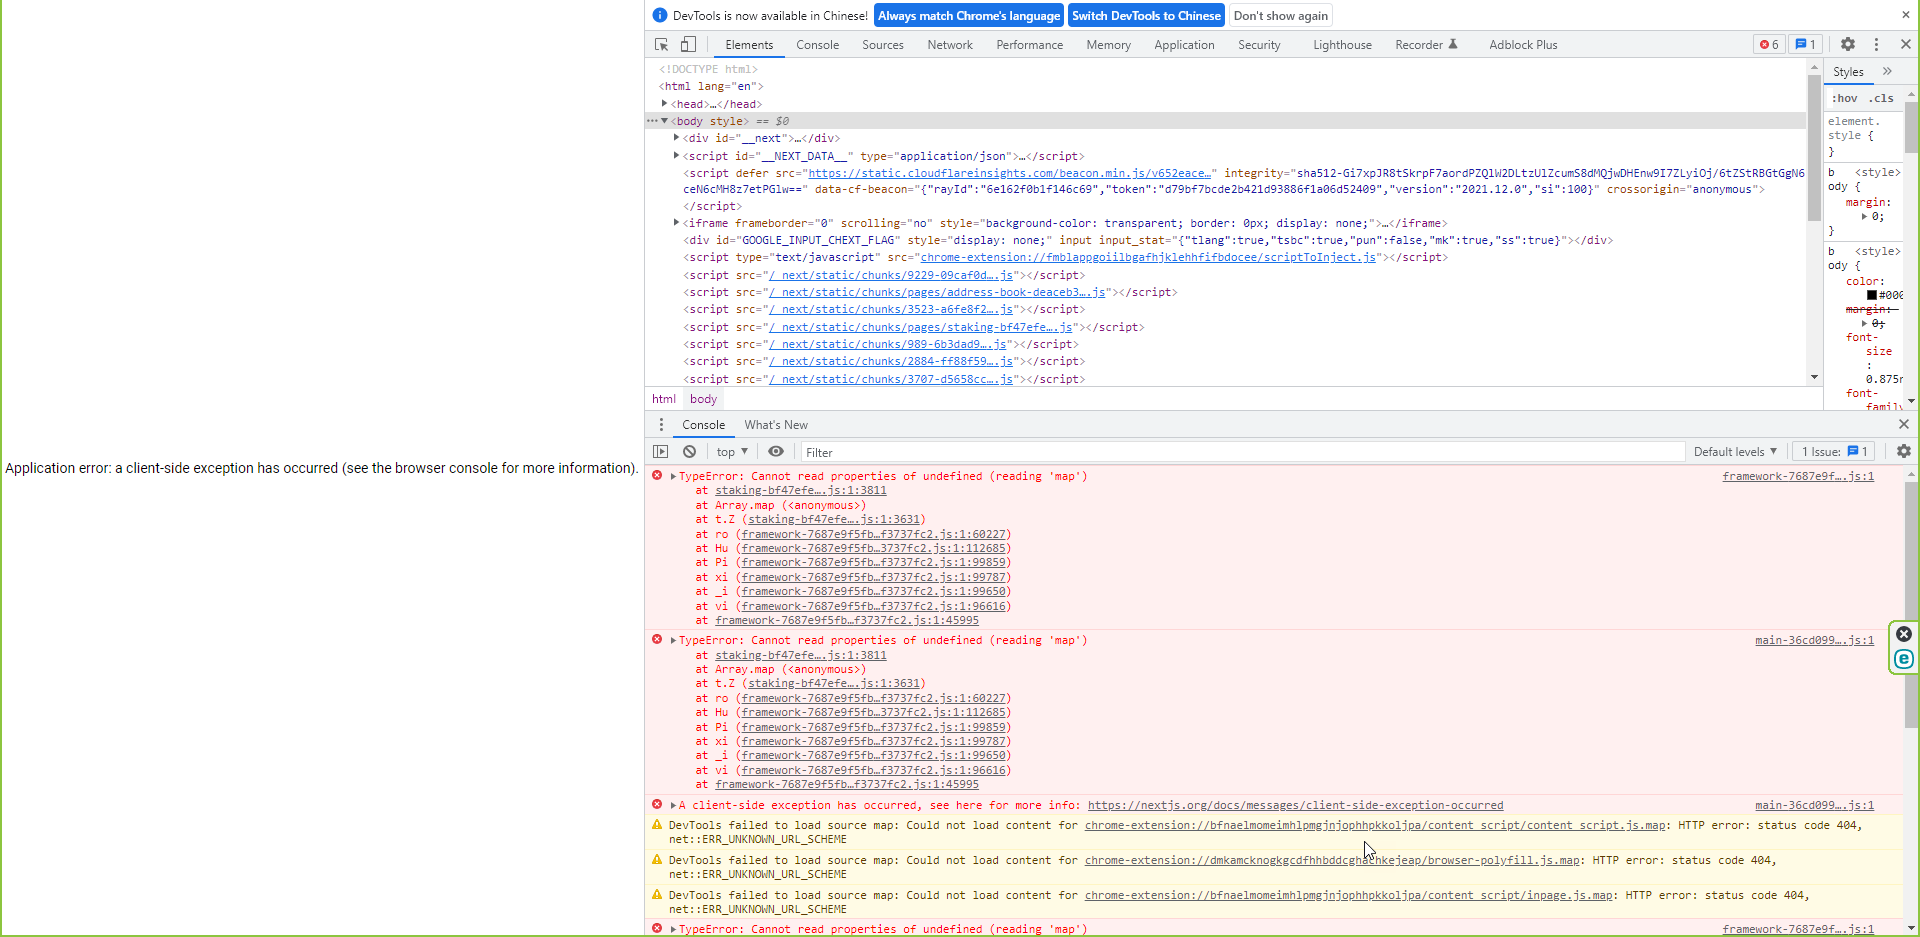Activate the inspect element picker icon
This screenshot has height=937, width=1920.
pos(661,45)
